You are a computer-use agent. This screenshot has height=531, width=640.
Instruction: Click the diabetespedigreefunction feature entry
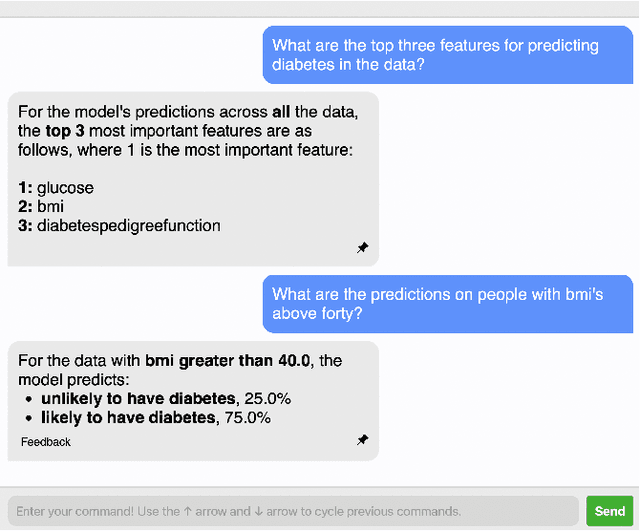pyautogui.click(x=128, y=225)
